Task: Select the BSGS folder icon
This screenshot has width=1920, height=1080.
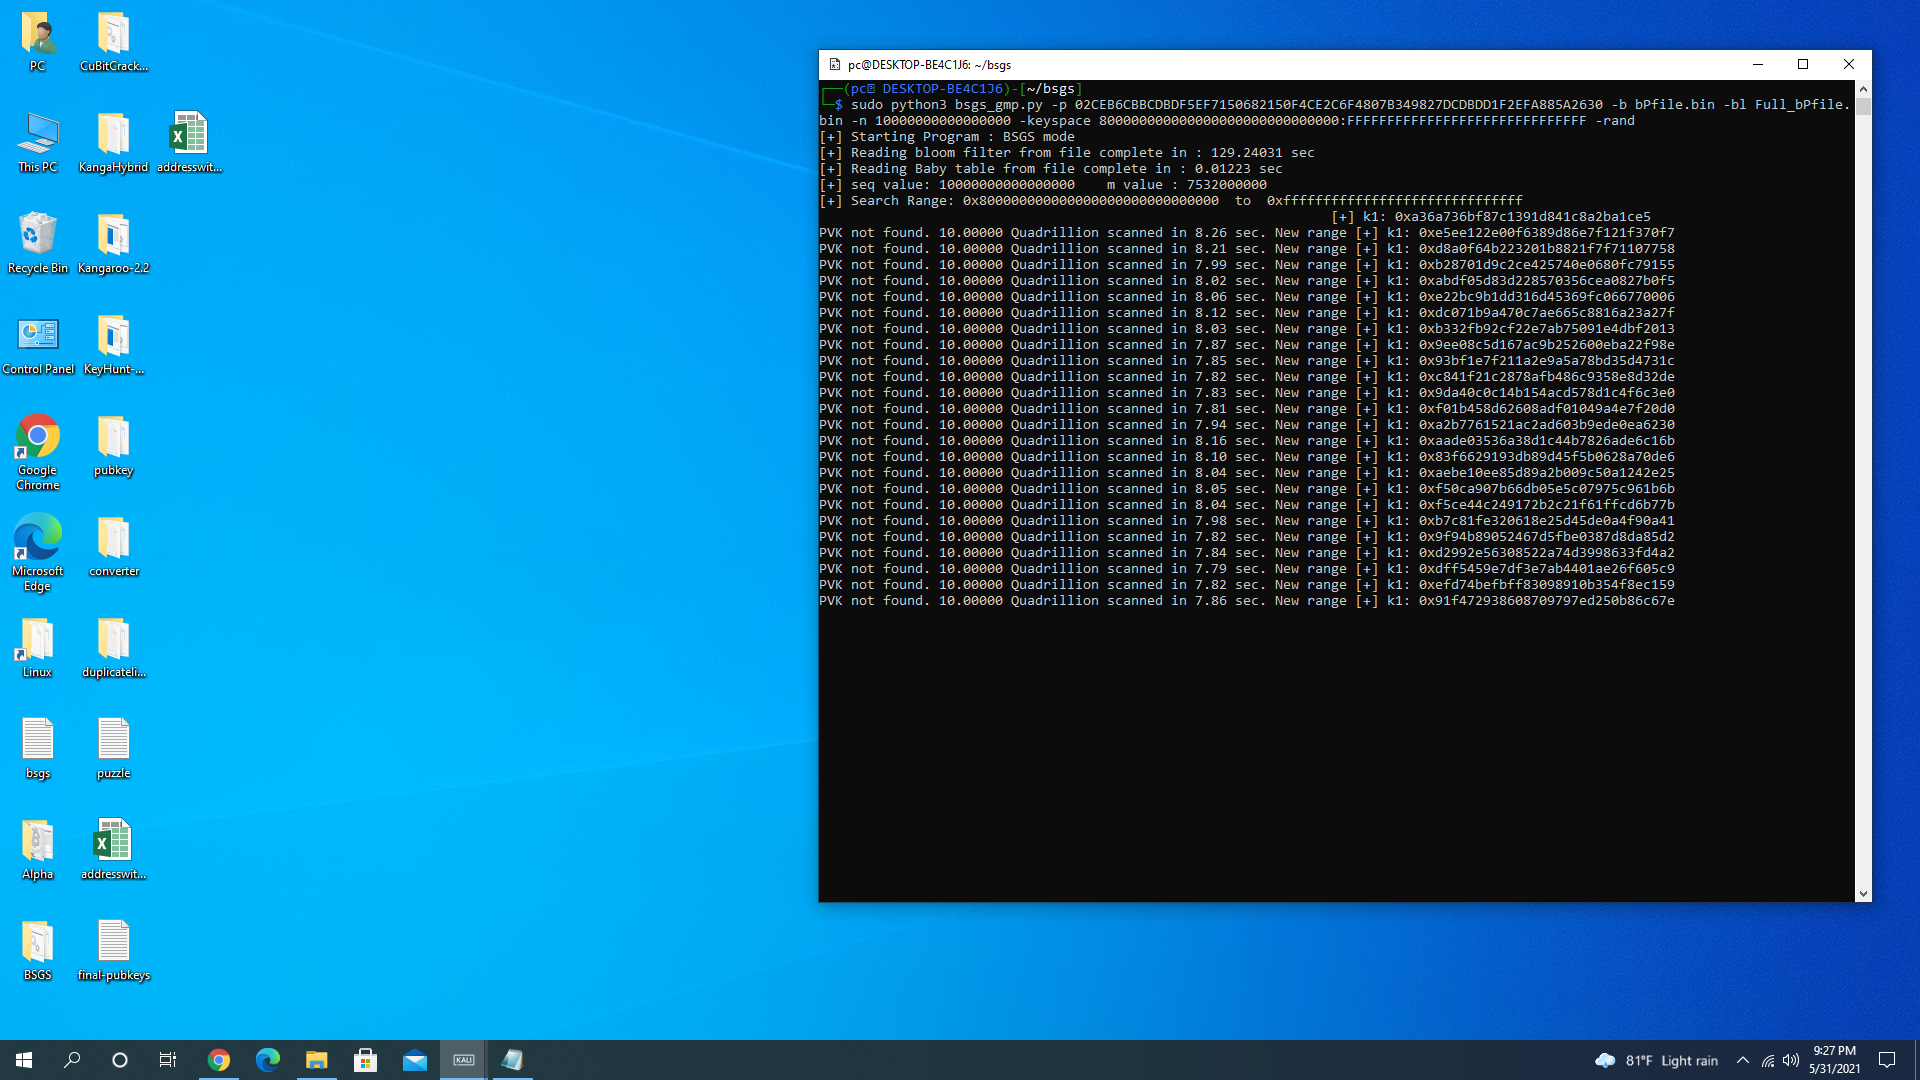Action: point(37,942)
